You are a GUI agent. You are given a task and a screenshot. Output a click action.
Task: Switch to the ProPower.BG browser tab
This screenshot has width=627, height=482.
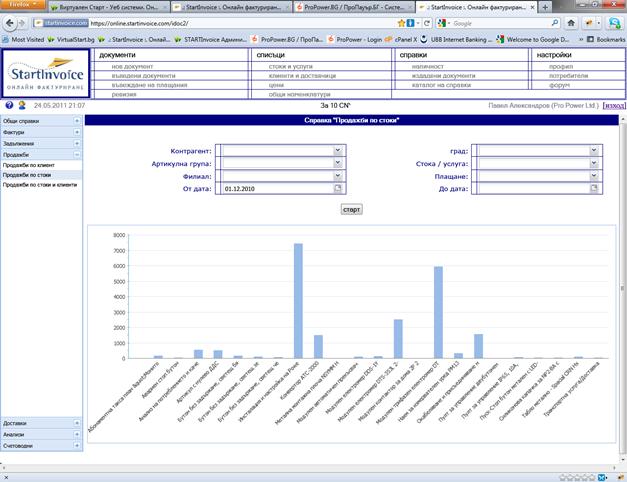(x=353, y=7)
